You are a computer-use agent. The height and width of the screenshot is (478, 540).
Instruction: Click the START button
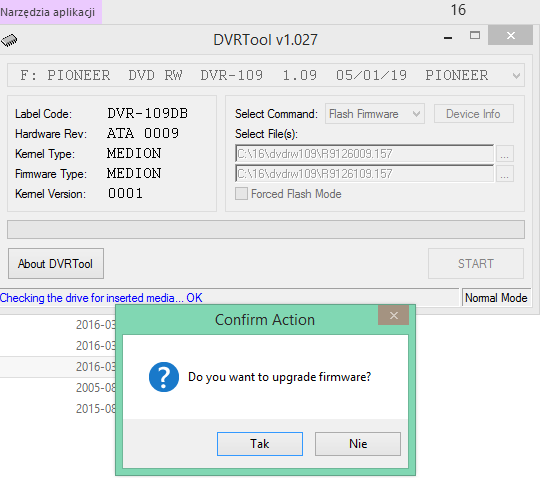click(x=476, y=263)
